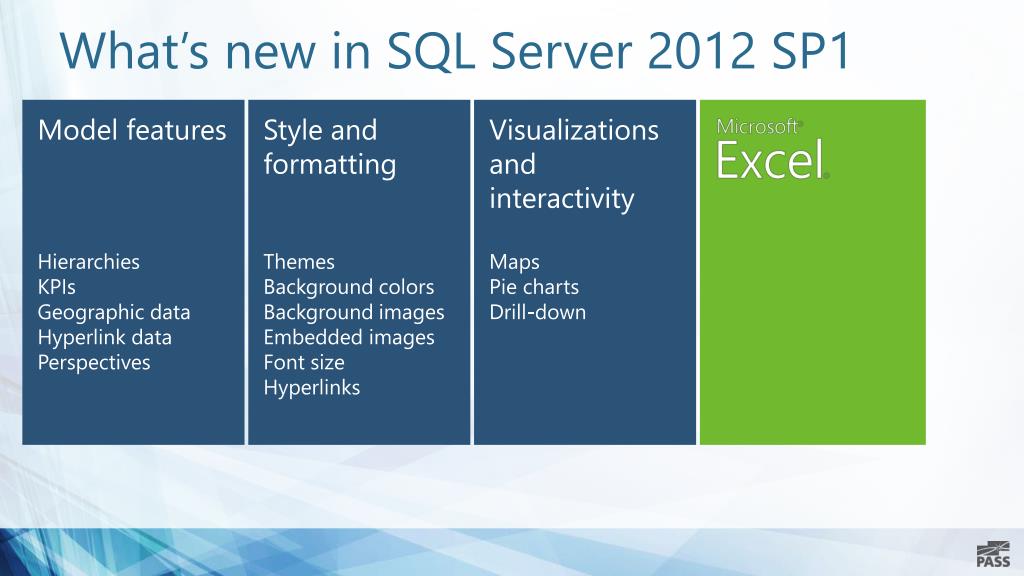Select the 'Themes' item
Image resolution: width=1024 pixels, height=576 pixels.
click(299, 262)
